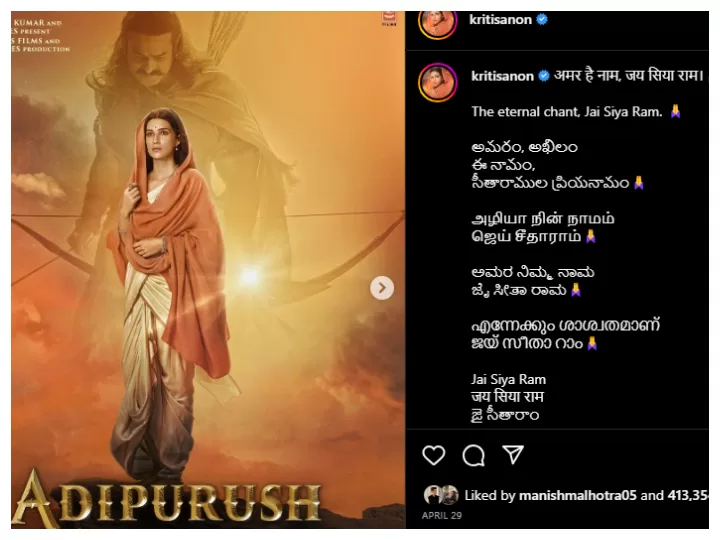Viewport: 720px width, 540px height.
Task: Open the kritisanon username in the header
Action: (x=501, y=20)
